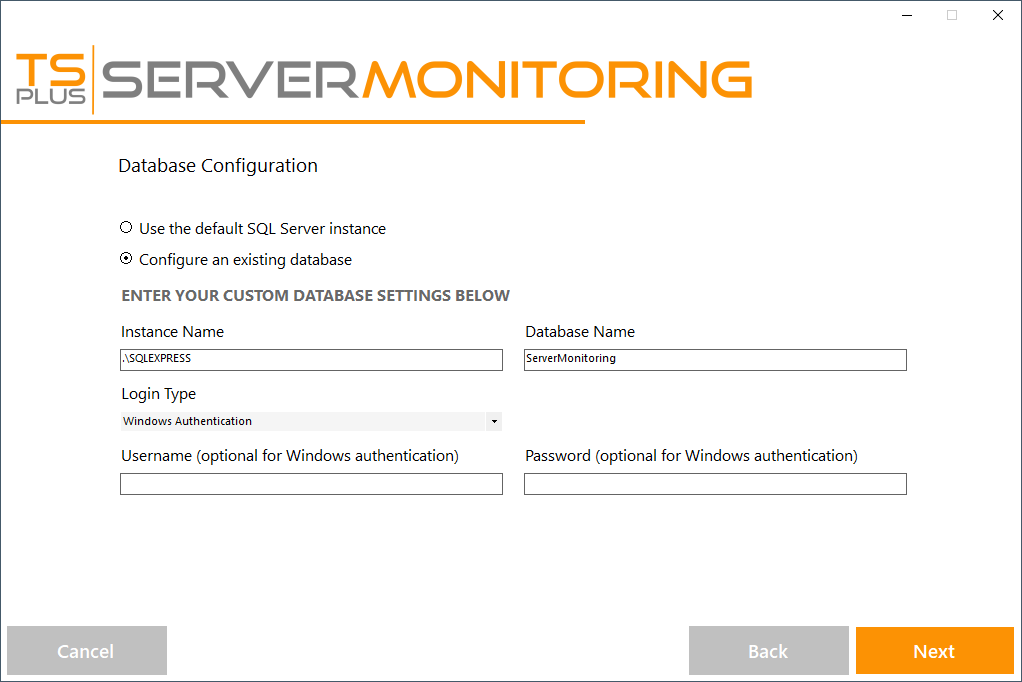The height and width of the screenshot is (682, 1022).
Task: Click the Database Name input box
Action: click(715, 359)
